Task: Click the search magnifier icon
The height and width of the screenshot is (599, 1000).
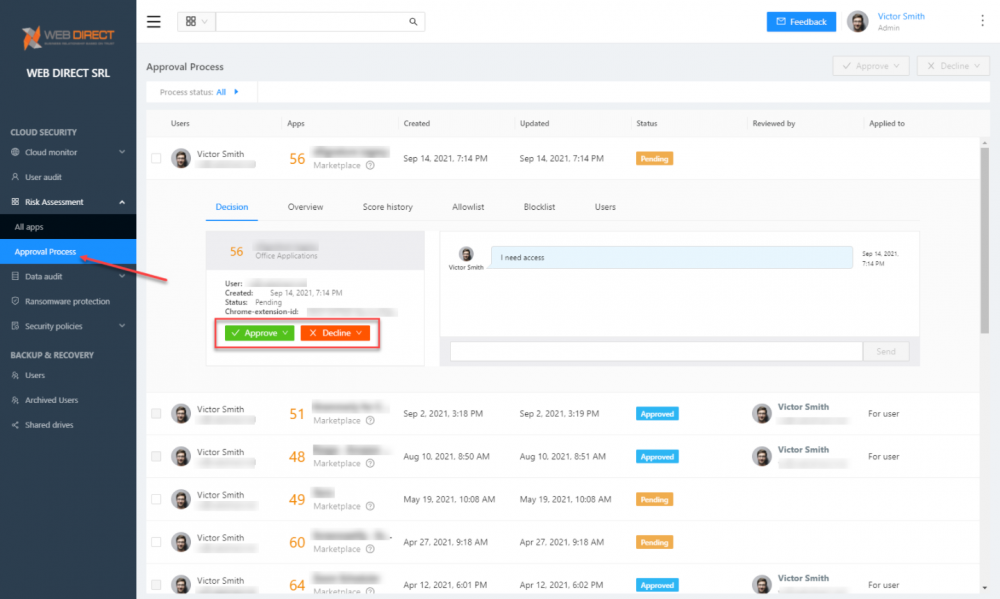Action: tap(411, 21)
